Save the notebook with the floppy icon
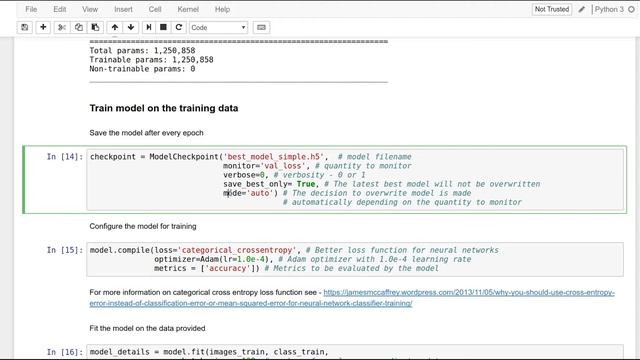This screenshot has height=360, width=640. [x=25, y=27]
